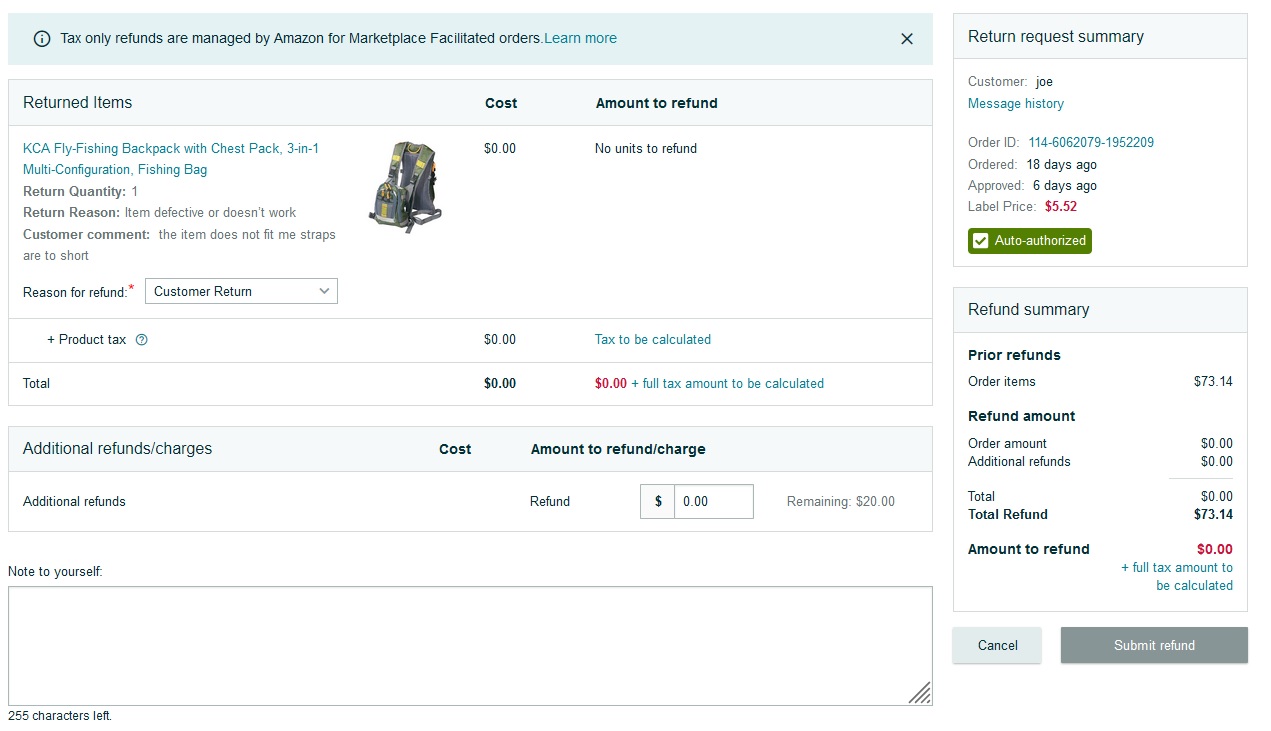Click the Tax to be calculated link
This screenshot has width=1271, height=731.
652,340
